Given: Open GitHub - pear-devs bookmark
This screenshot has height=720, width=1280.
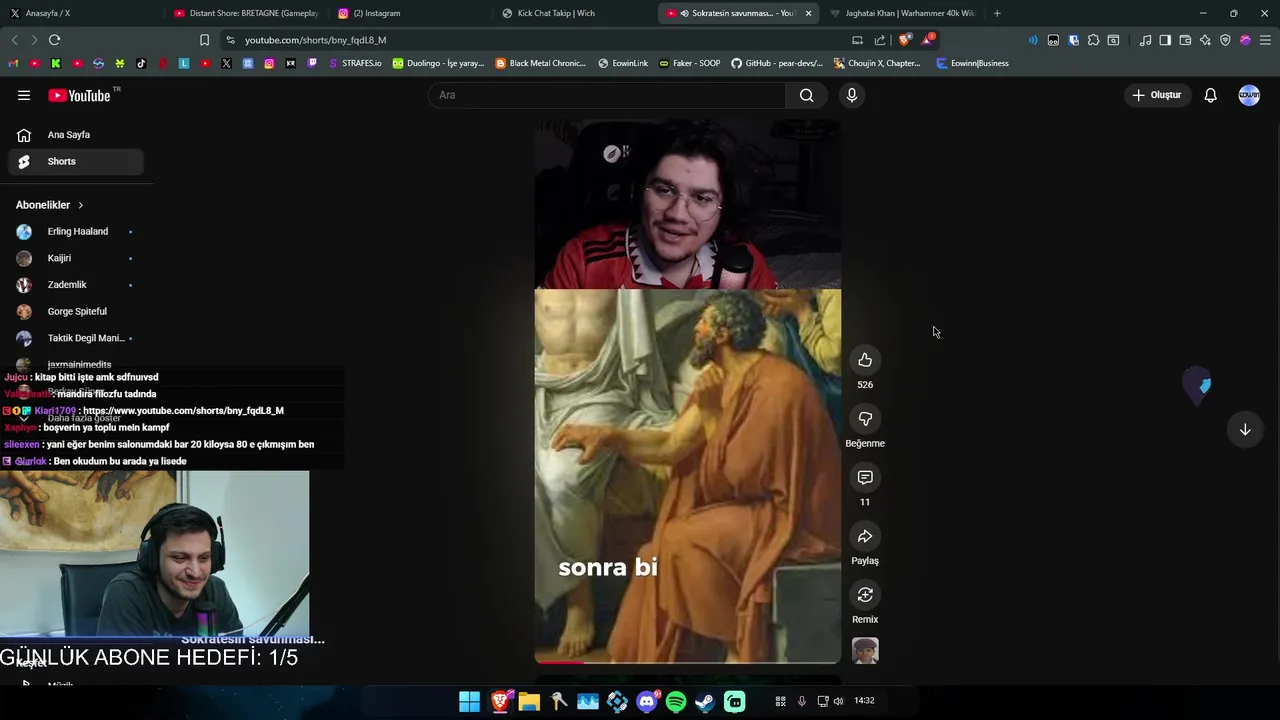Looking at the screenshot, I should point(777,63).
